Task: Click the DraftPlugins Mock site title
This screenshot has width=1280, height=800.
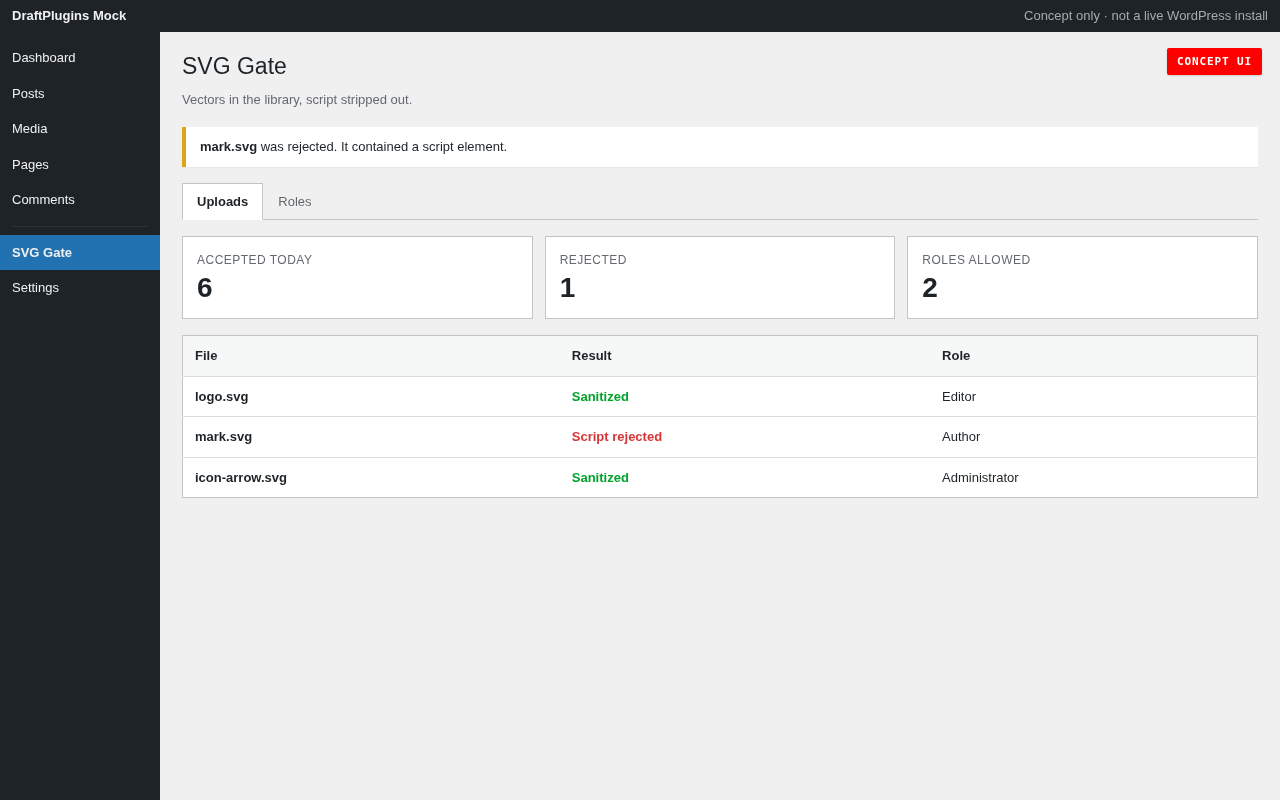Action: click(x=69, y=16)
